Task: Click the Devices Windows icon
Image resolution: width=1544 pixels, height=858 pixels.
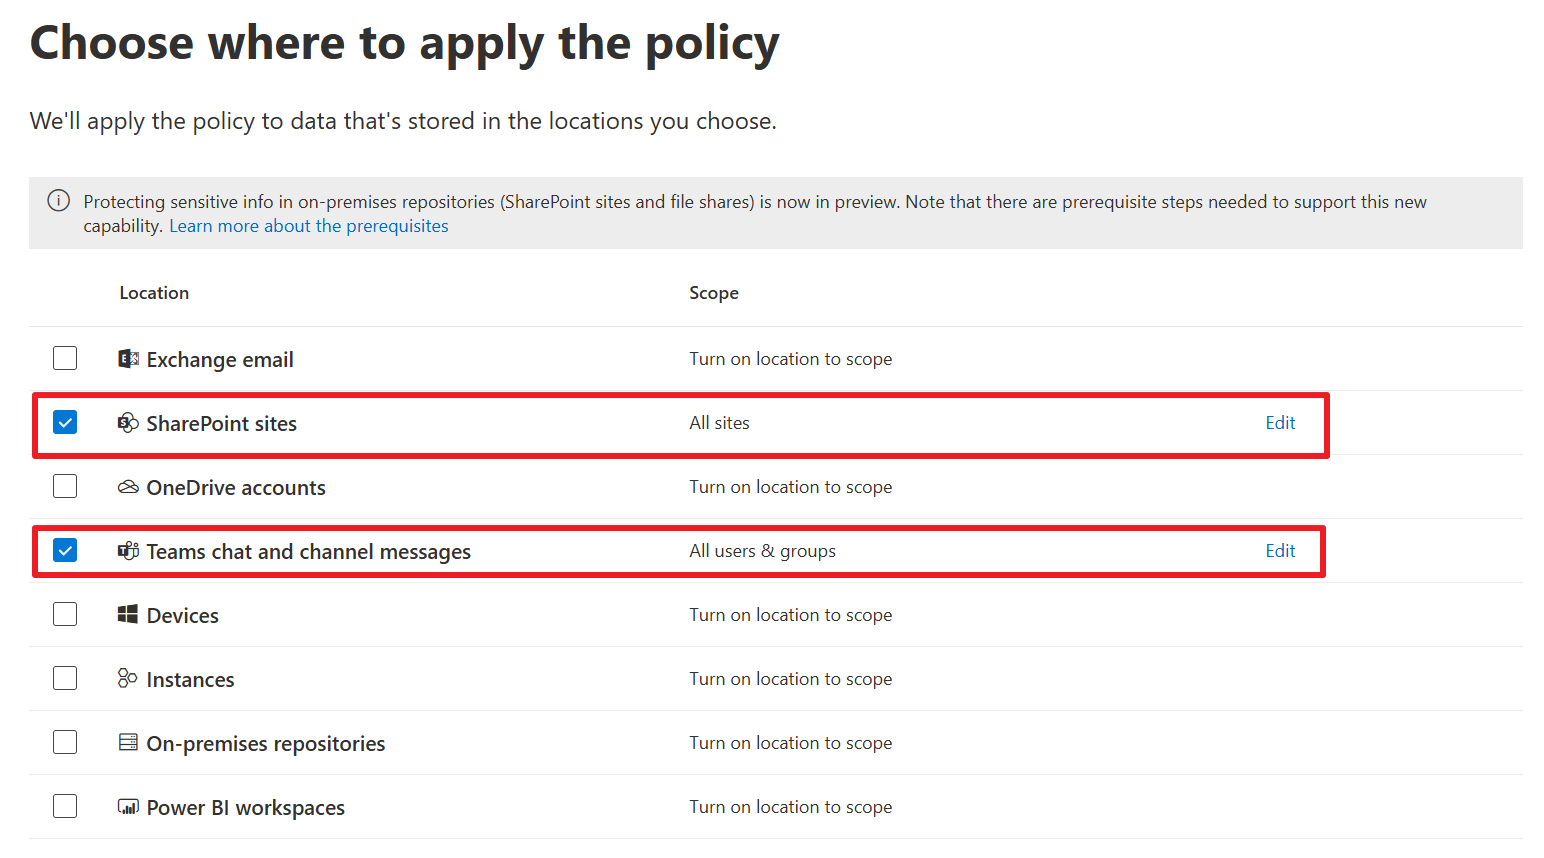Action: [x=128, y=614]
